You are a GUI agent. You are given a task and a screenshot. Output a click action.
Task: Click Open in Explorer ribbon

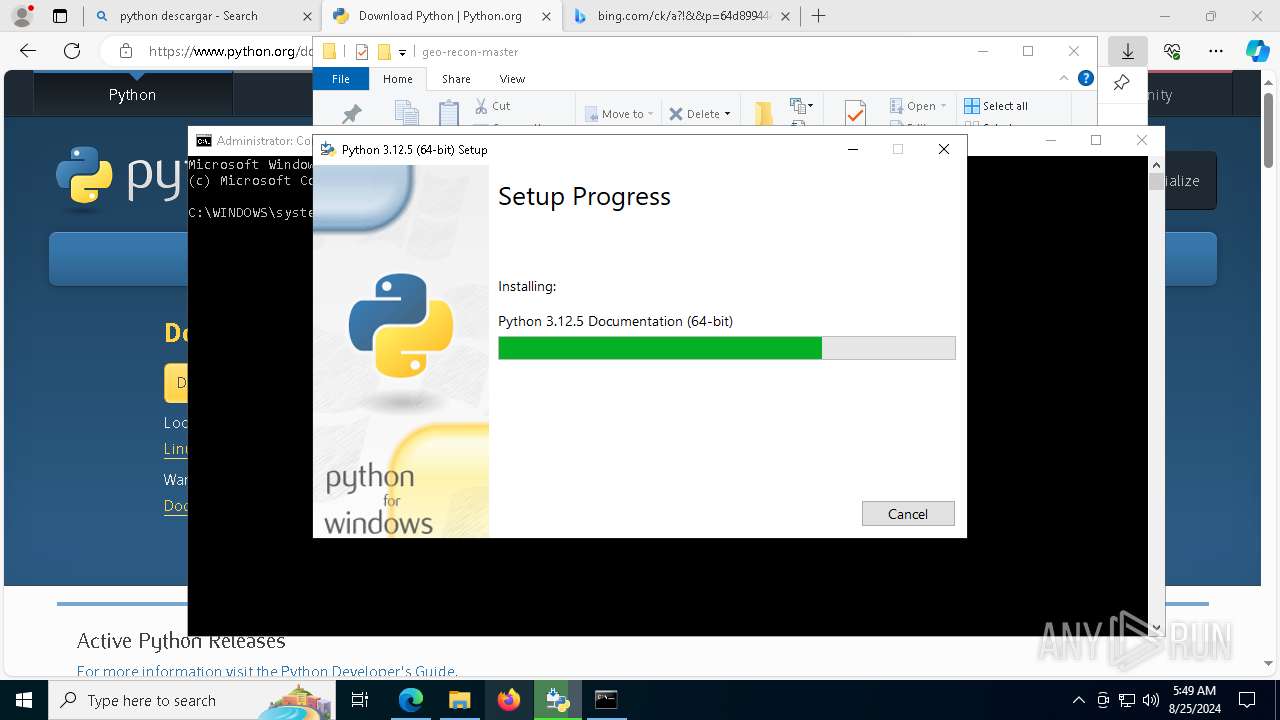pos(918,106)
